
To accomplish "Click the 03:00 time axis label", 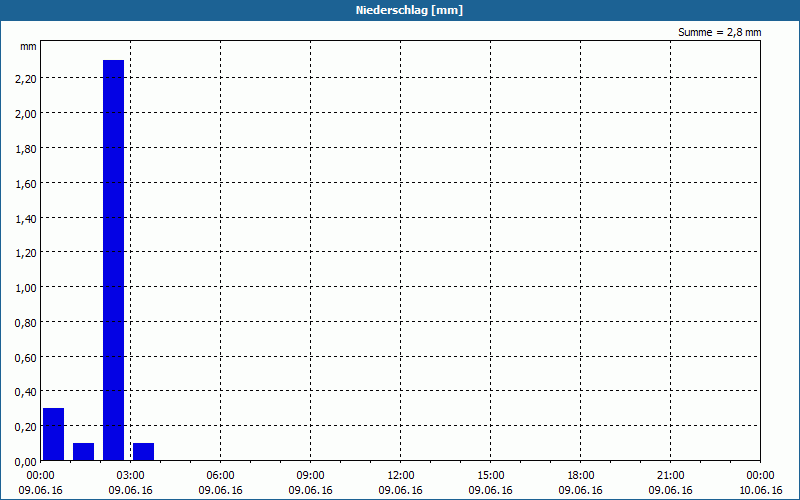I will (130, 476).
